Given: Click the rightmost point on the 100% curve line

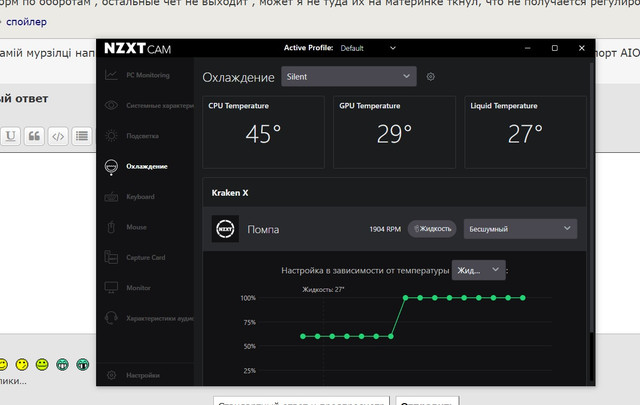Looking at the screenshot, I should pos(523,298).
